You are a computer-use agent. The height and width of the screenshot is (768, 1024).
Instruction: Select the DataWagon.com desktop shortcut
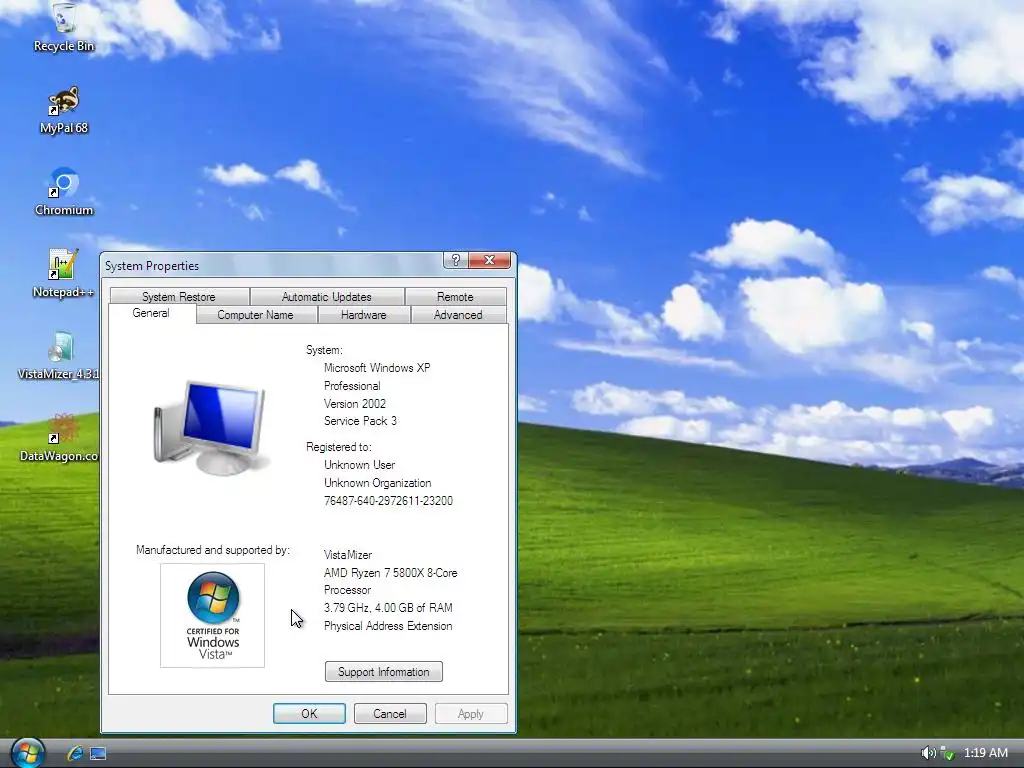(x=59, y=438)
